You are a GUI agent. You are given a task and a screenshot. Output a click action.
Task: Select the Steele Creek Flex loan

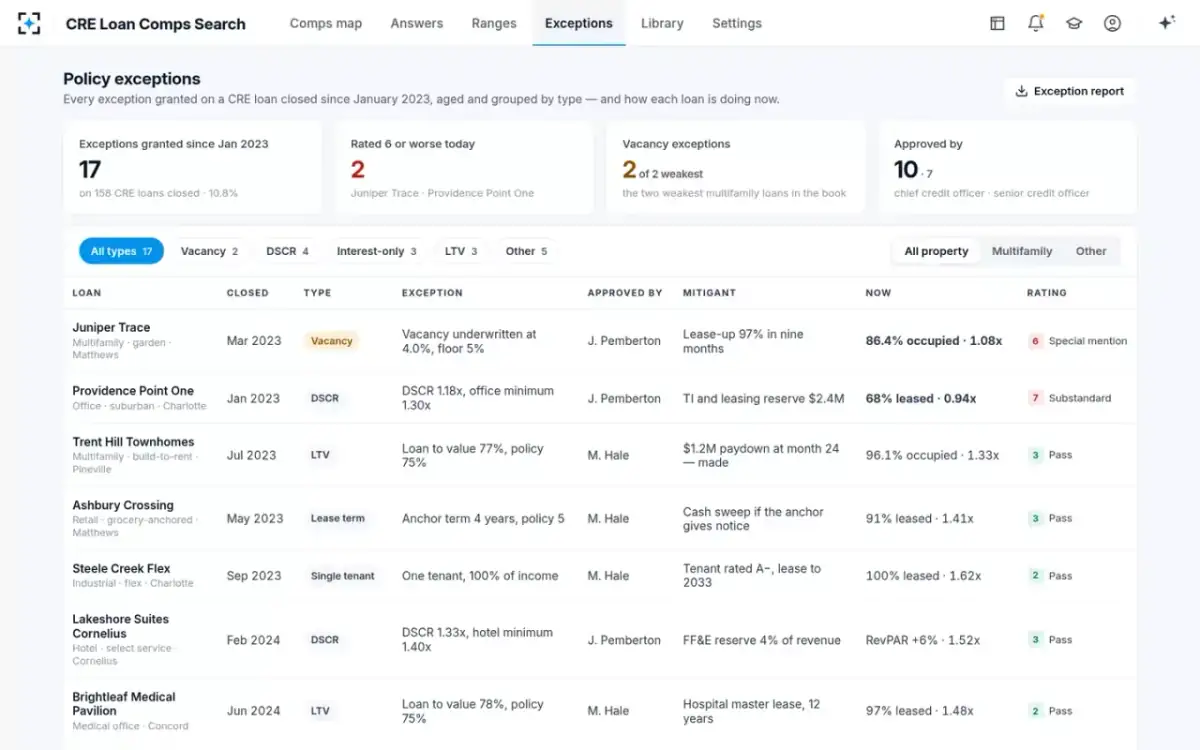pos(121,569)
